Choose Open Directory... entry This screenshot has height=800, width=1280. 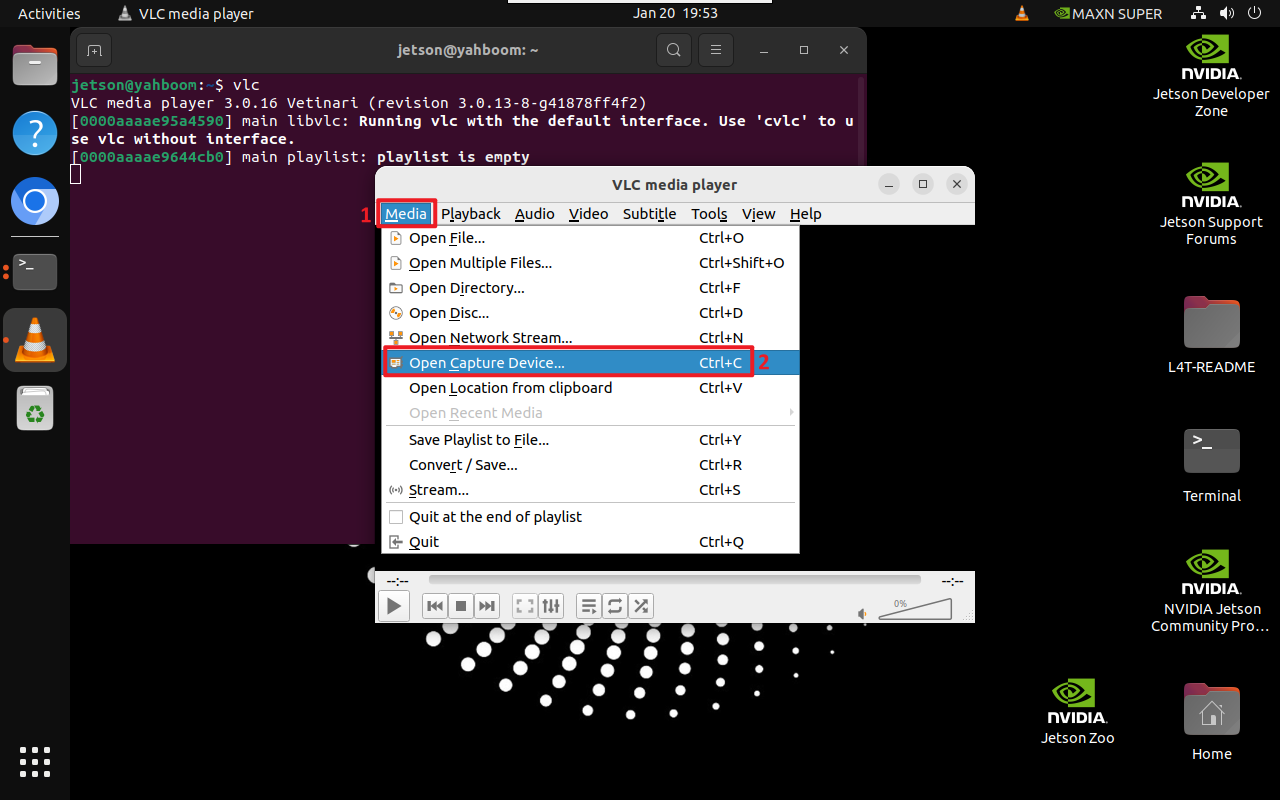tap(590, 288)
